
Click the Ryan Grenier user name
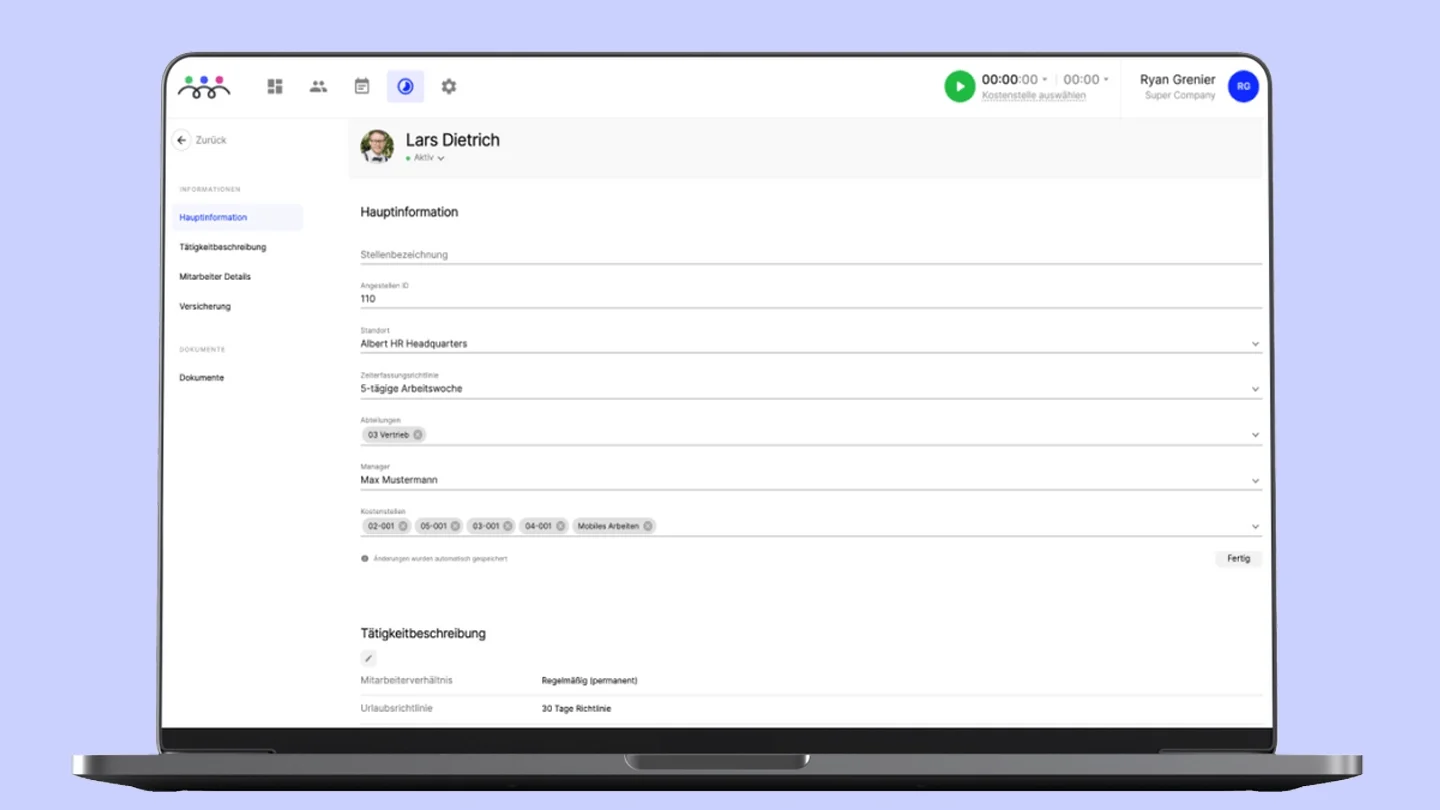tap(1177, 80)
